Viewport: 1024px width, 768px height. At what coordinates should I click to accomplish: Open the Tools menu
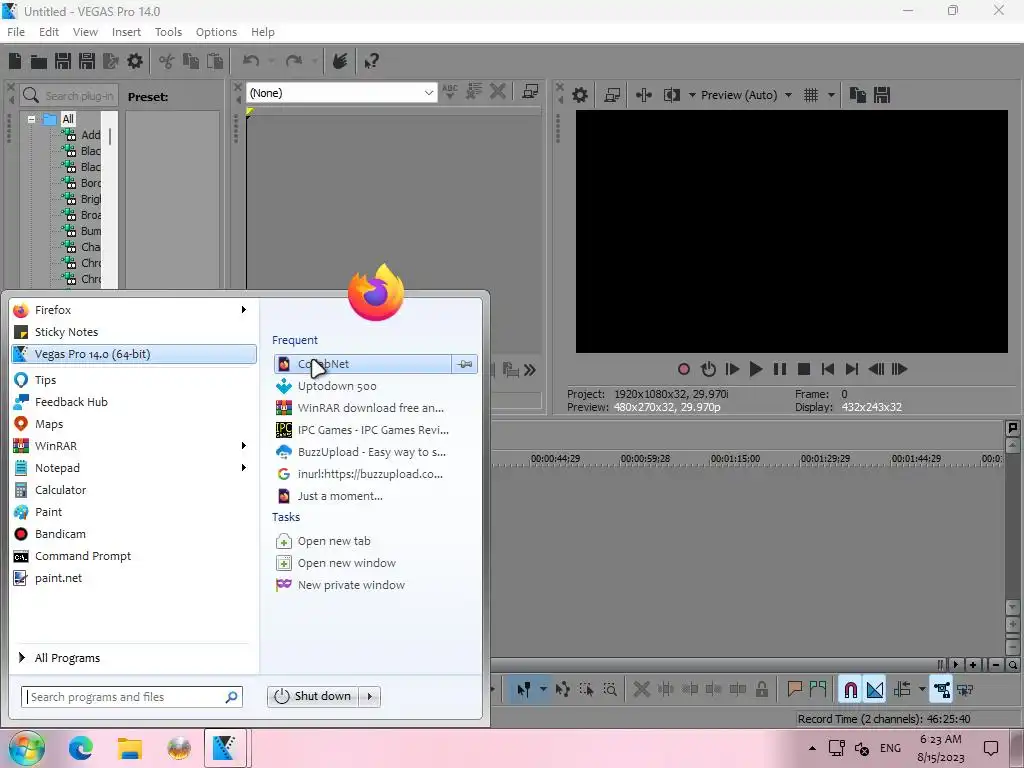[168, 32]
